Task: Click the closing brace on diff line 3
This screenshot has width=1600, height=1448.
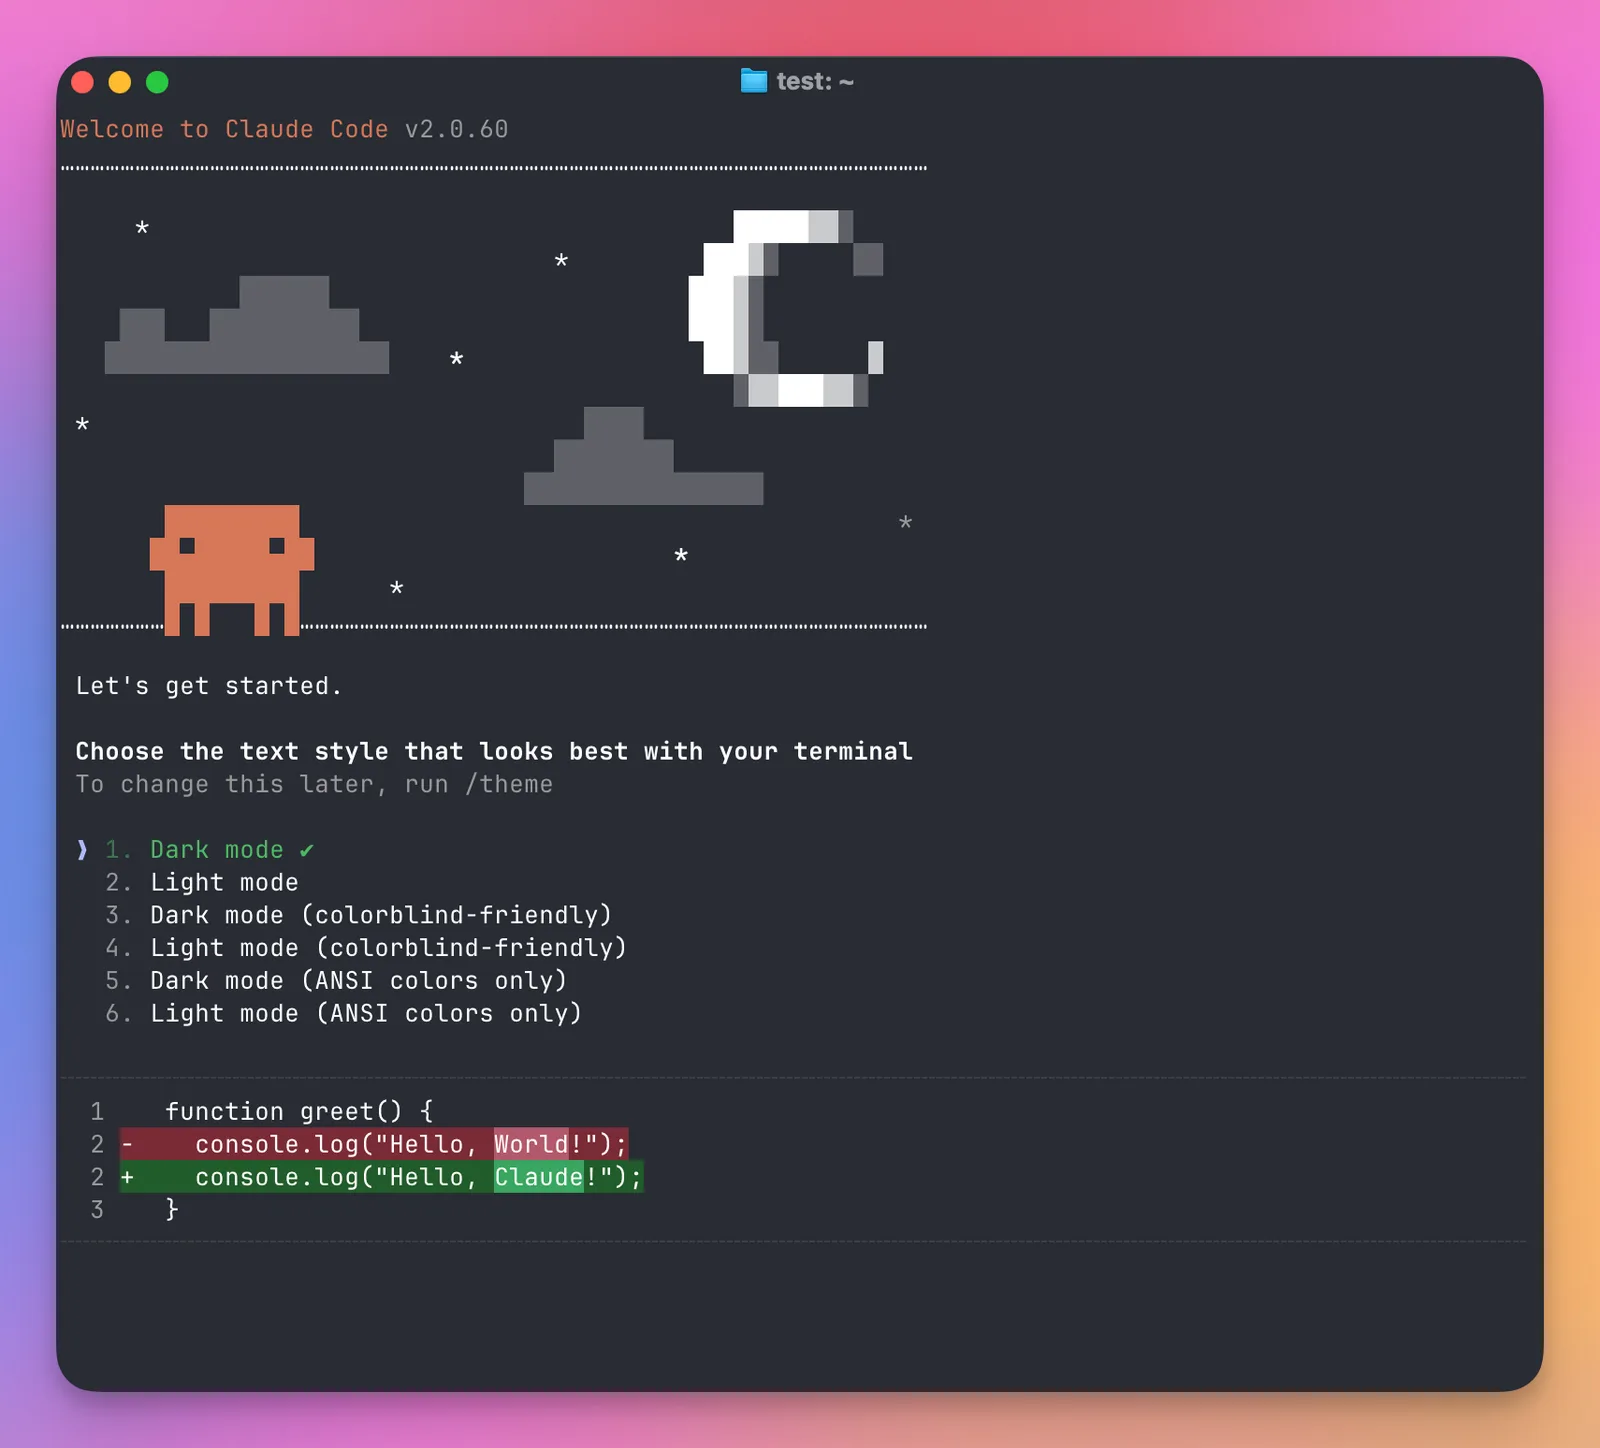Action: coord(172,1210)
